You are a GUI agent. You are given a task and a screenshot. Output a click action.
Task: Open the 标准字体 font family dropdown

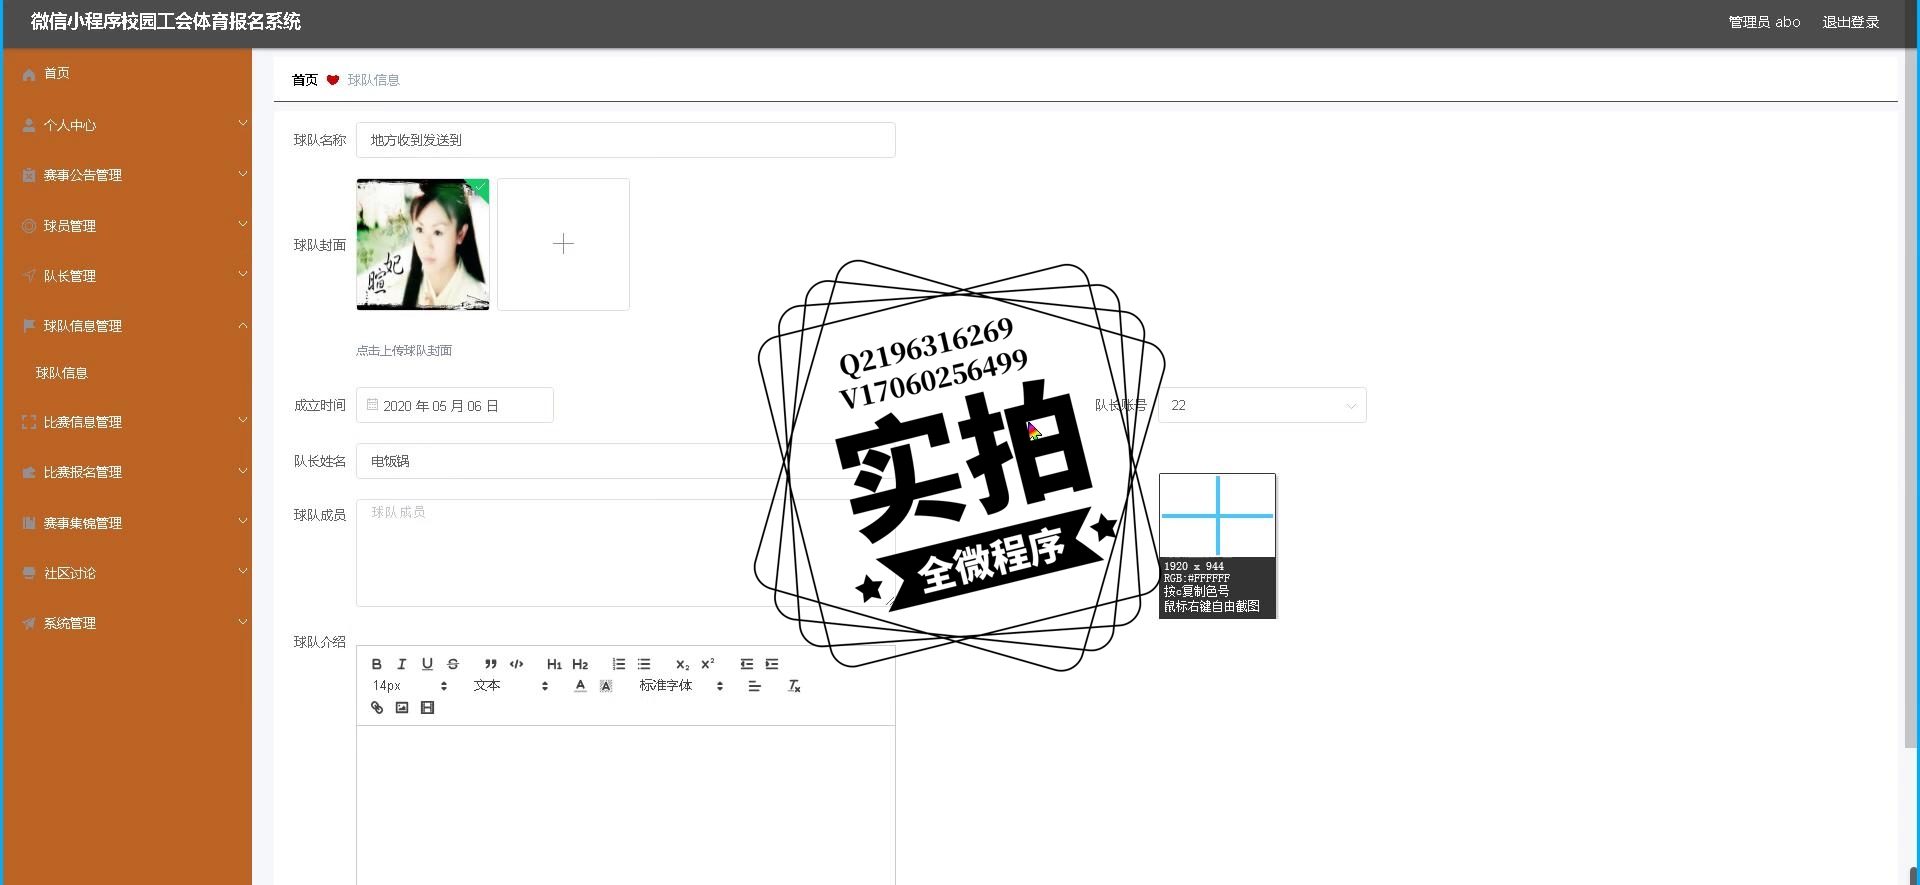(681, 686)
